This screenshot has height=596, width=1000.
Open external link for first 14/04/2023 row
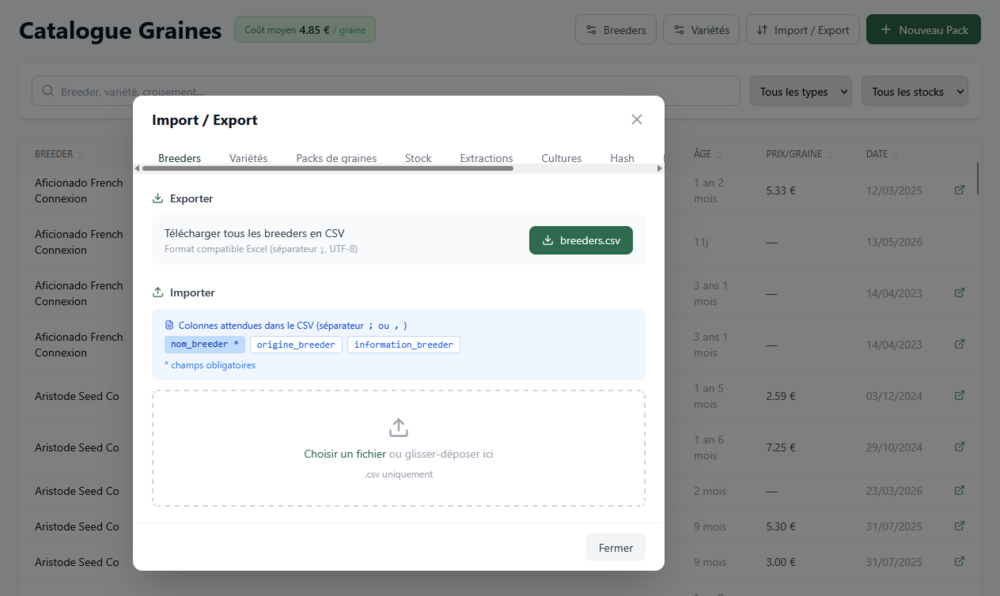pyautogui.click(x=959, y=293)
